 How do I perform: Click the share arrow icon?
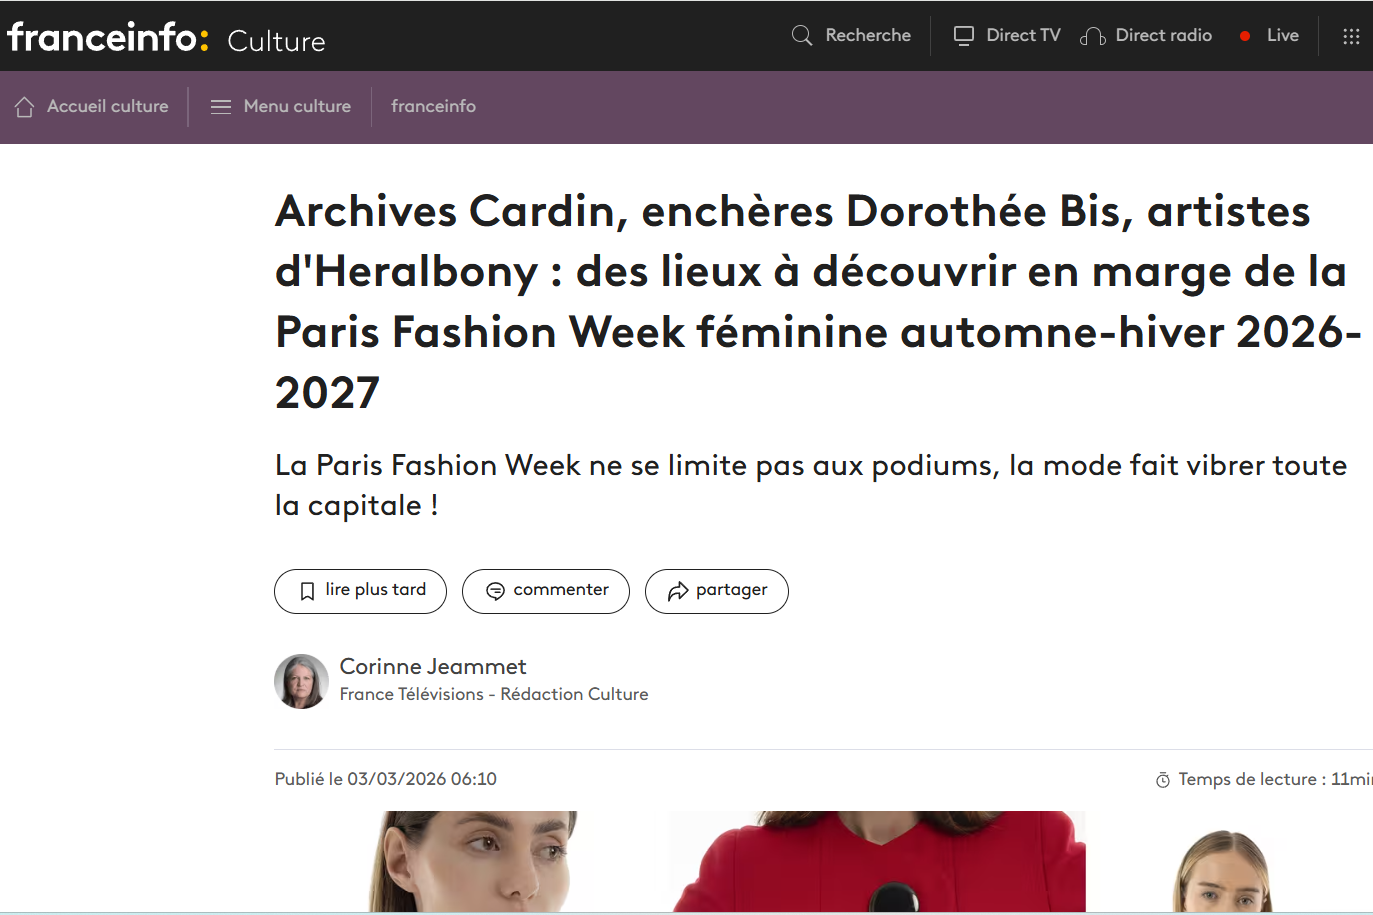pyautogui.click(x=678, y=591)
